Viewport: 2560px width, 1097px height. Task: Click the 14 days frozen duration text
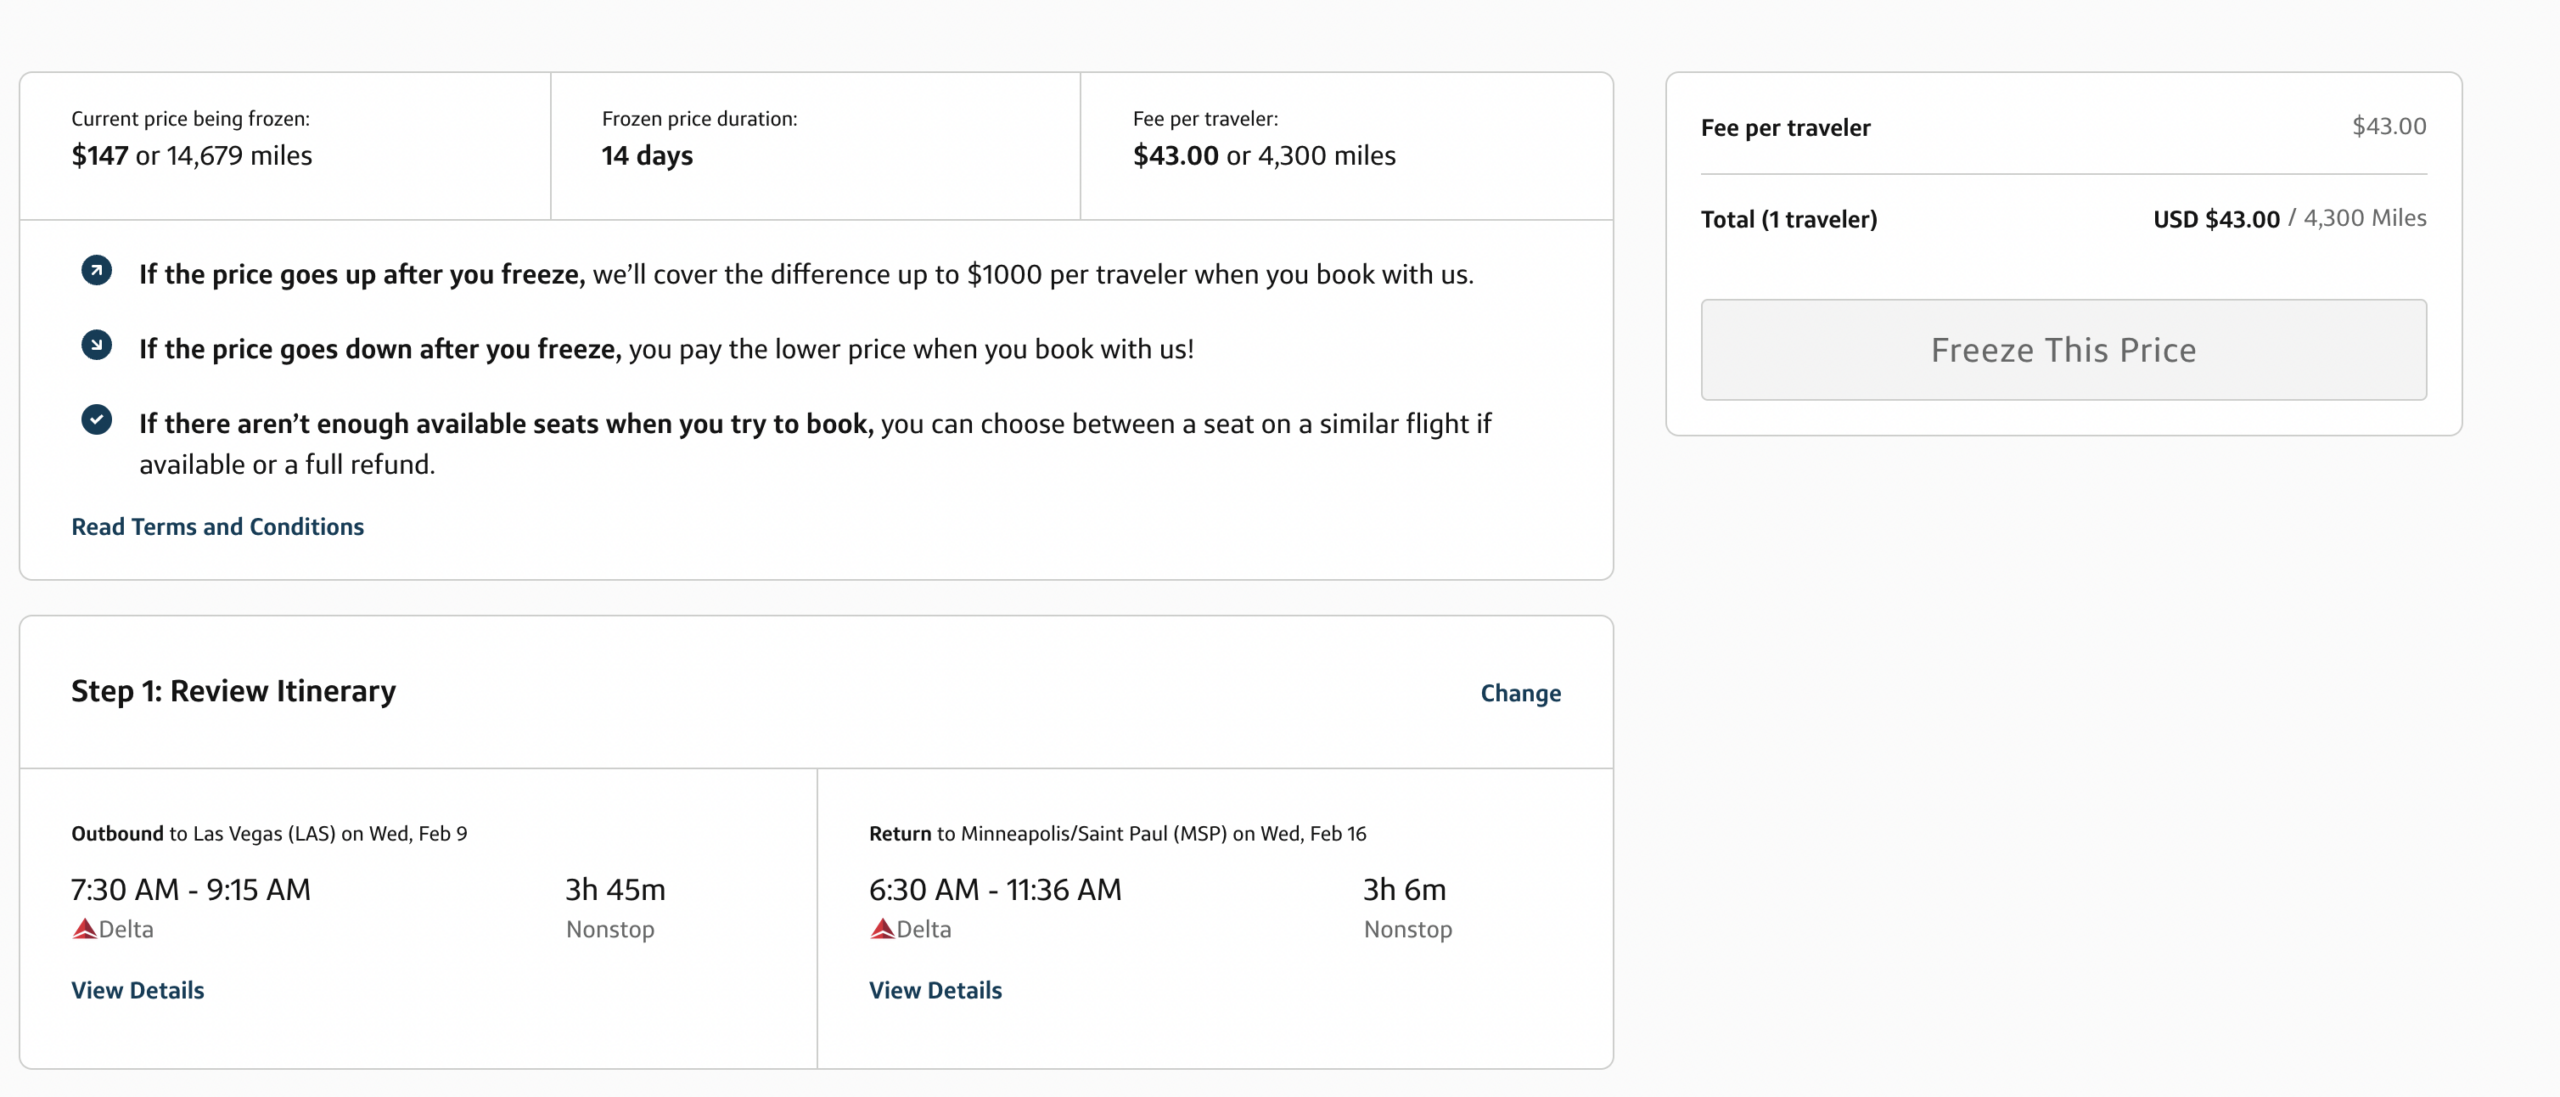(646, 155)
